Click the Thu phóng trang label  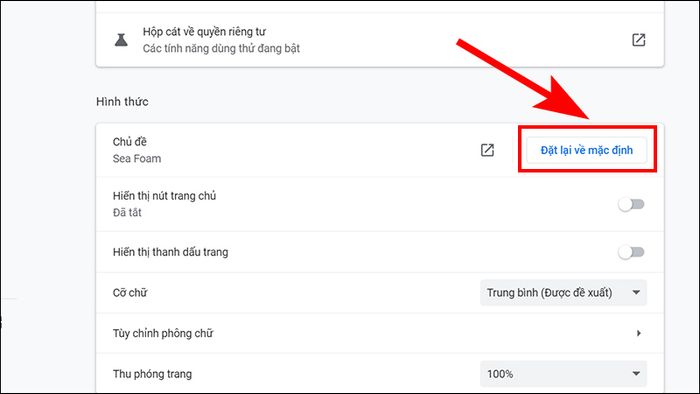152,374
